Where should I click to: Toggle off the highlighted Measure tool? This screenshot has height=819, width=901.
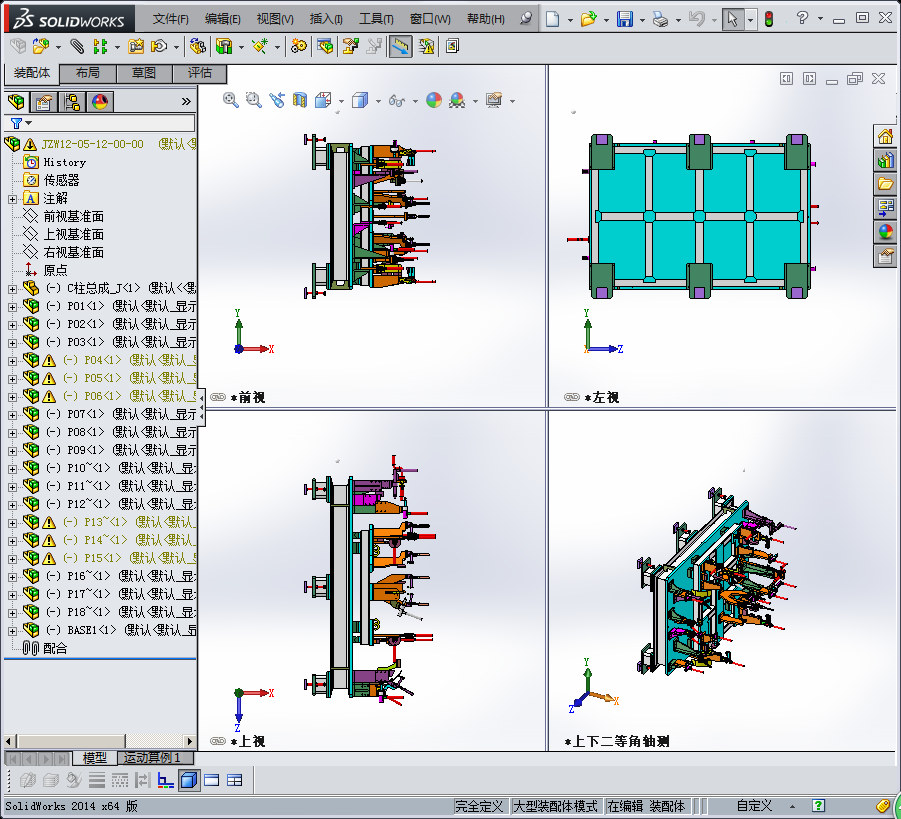pos(400,45)
